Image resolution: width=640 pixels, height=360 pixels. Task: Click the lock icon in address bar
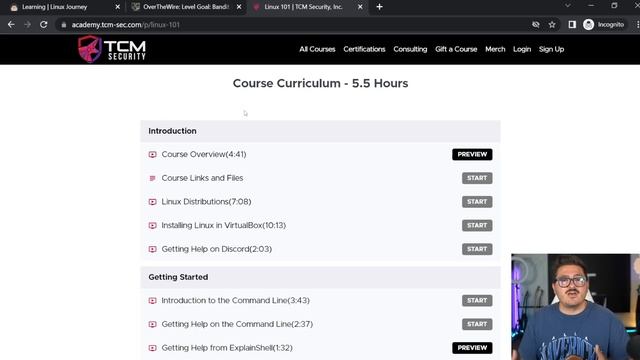pos(64,25)
